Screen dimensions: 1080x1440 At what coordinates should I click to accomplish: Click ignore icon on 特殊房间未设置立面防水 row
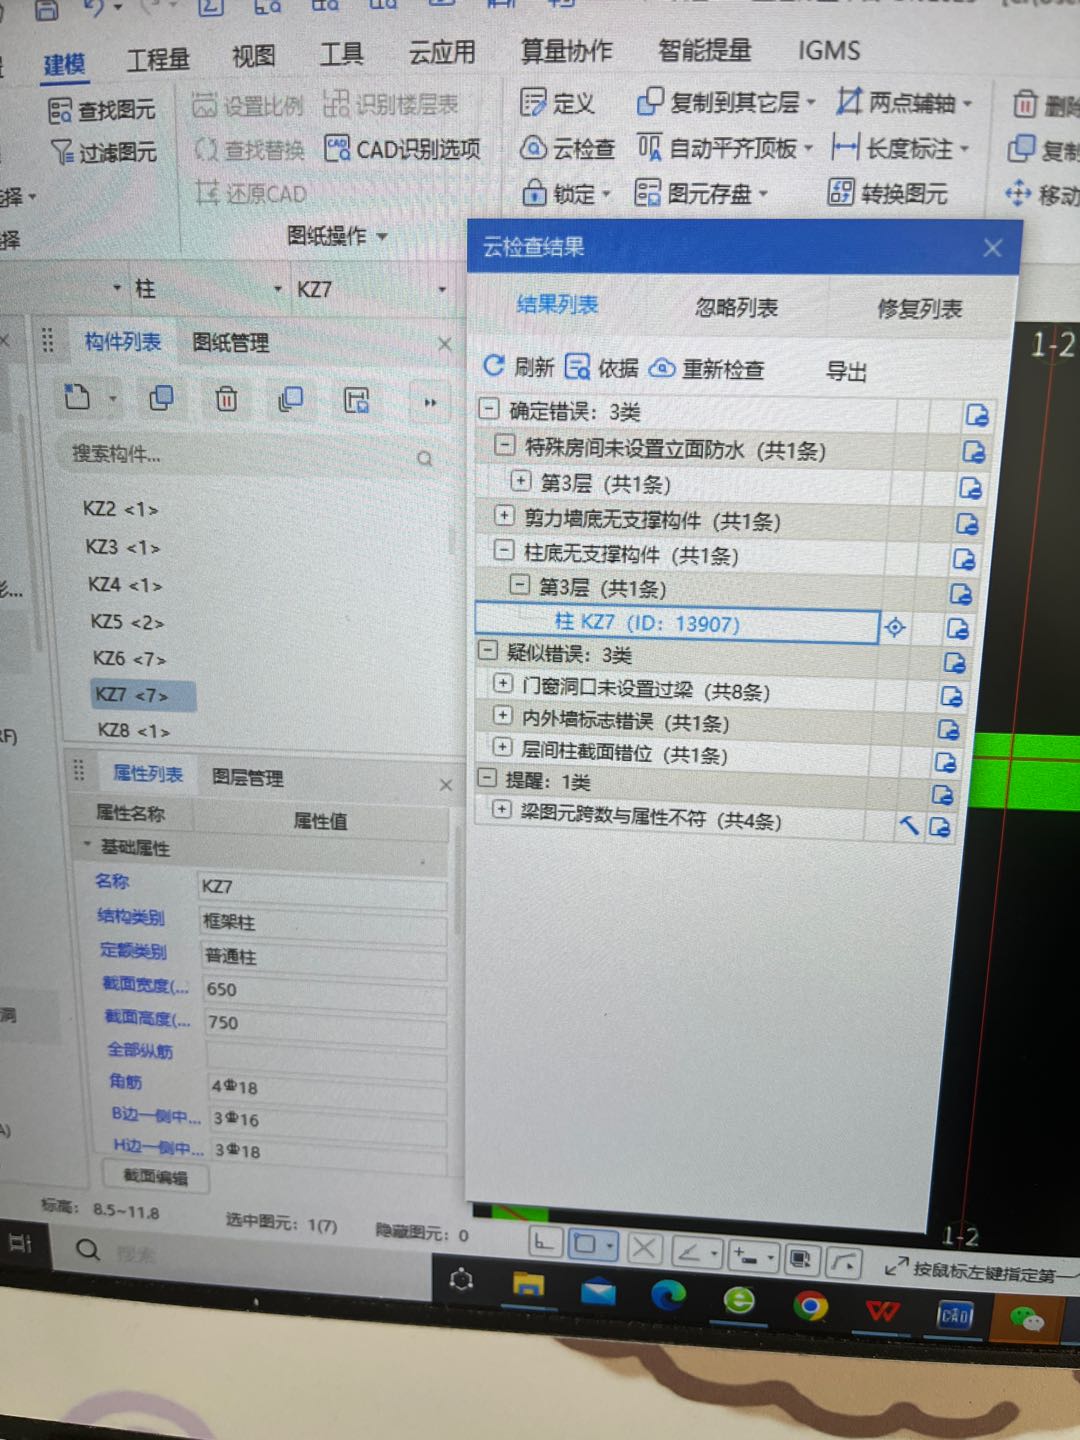click(x=973, y=451)
